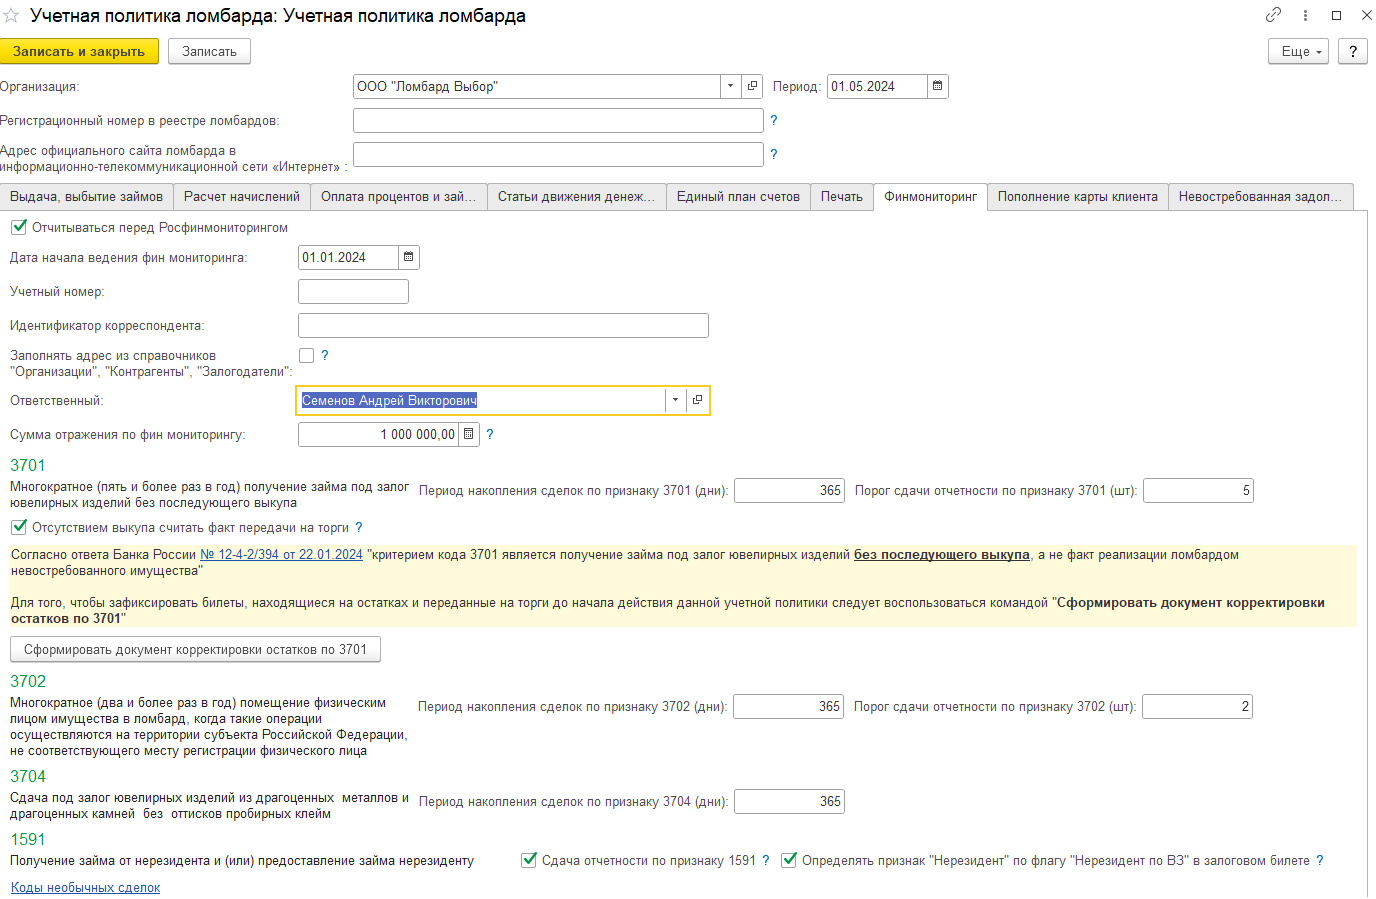The width and height of the screenshot is (1376, 899).
Task: Open Оплата процентов и зай... tab
Action: [x=398, y=197]
